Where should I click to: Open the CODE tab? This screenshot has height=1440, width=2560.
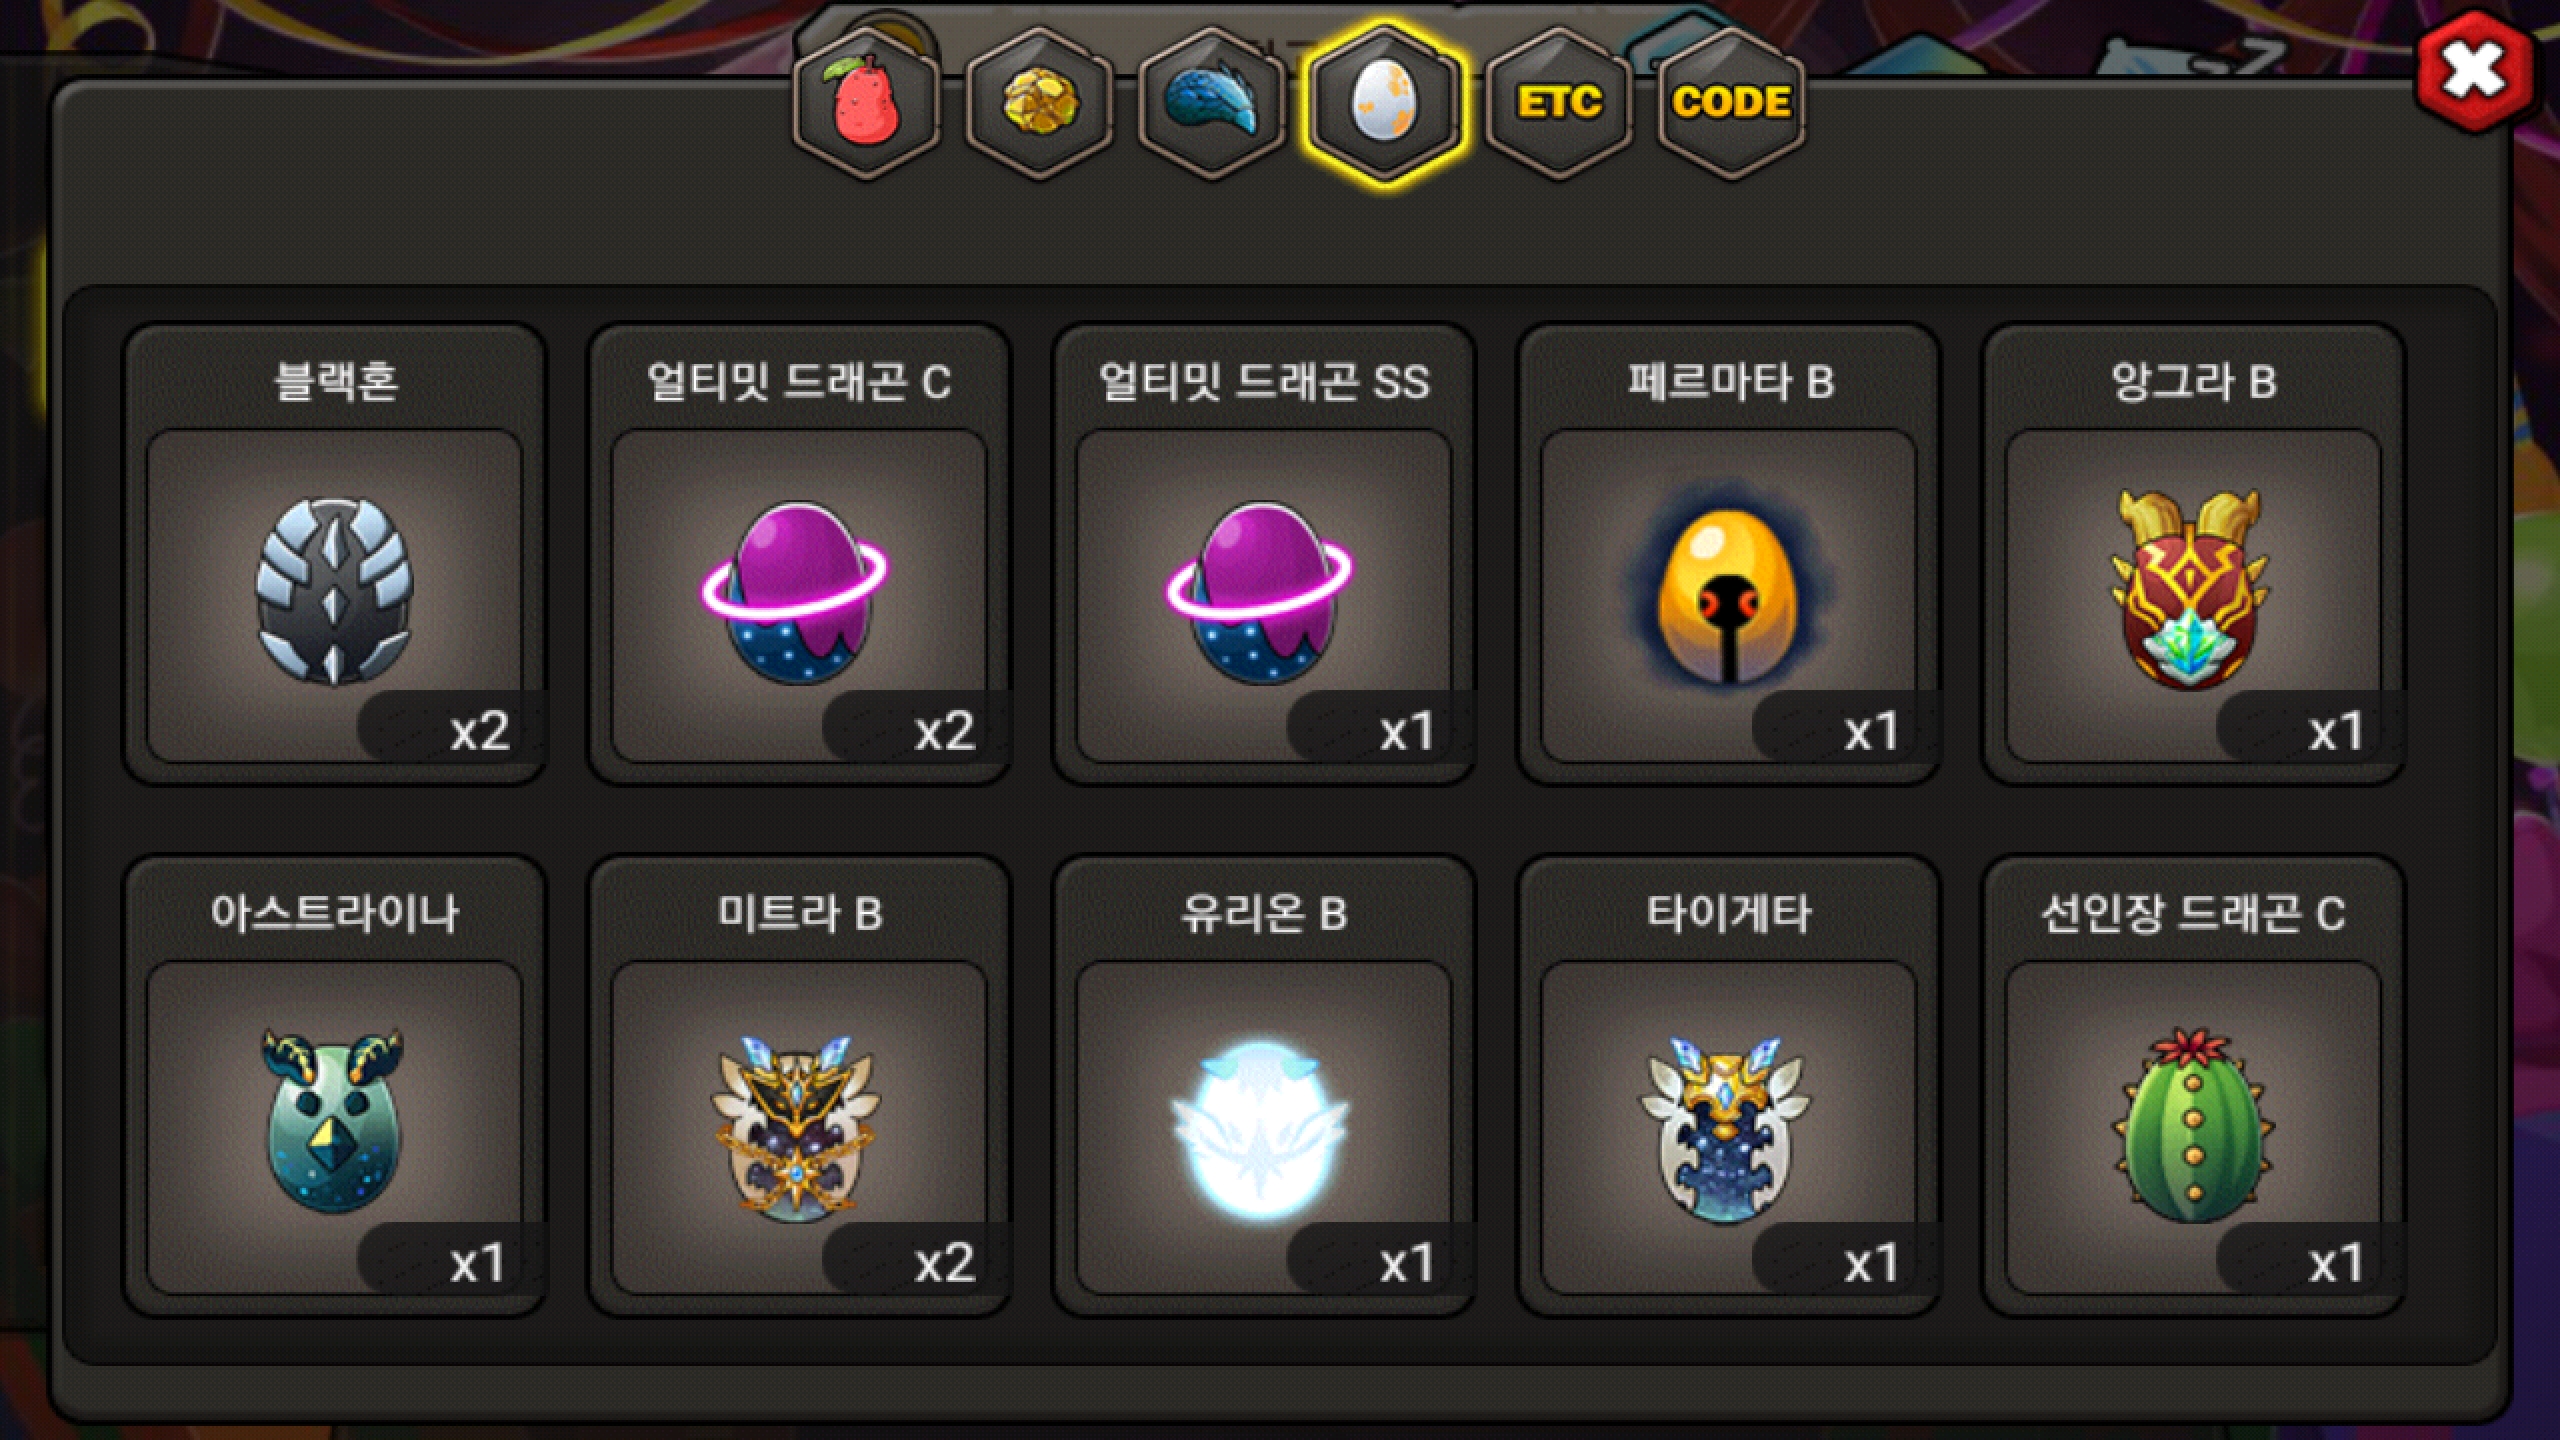(1731, 103)
